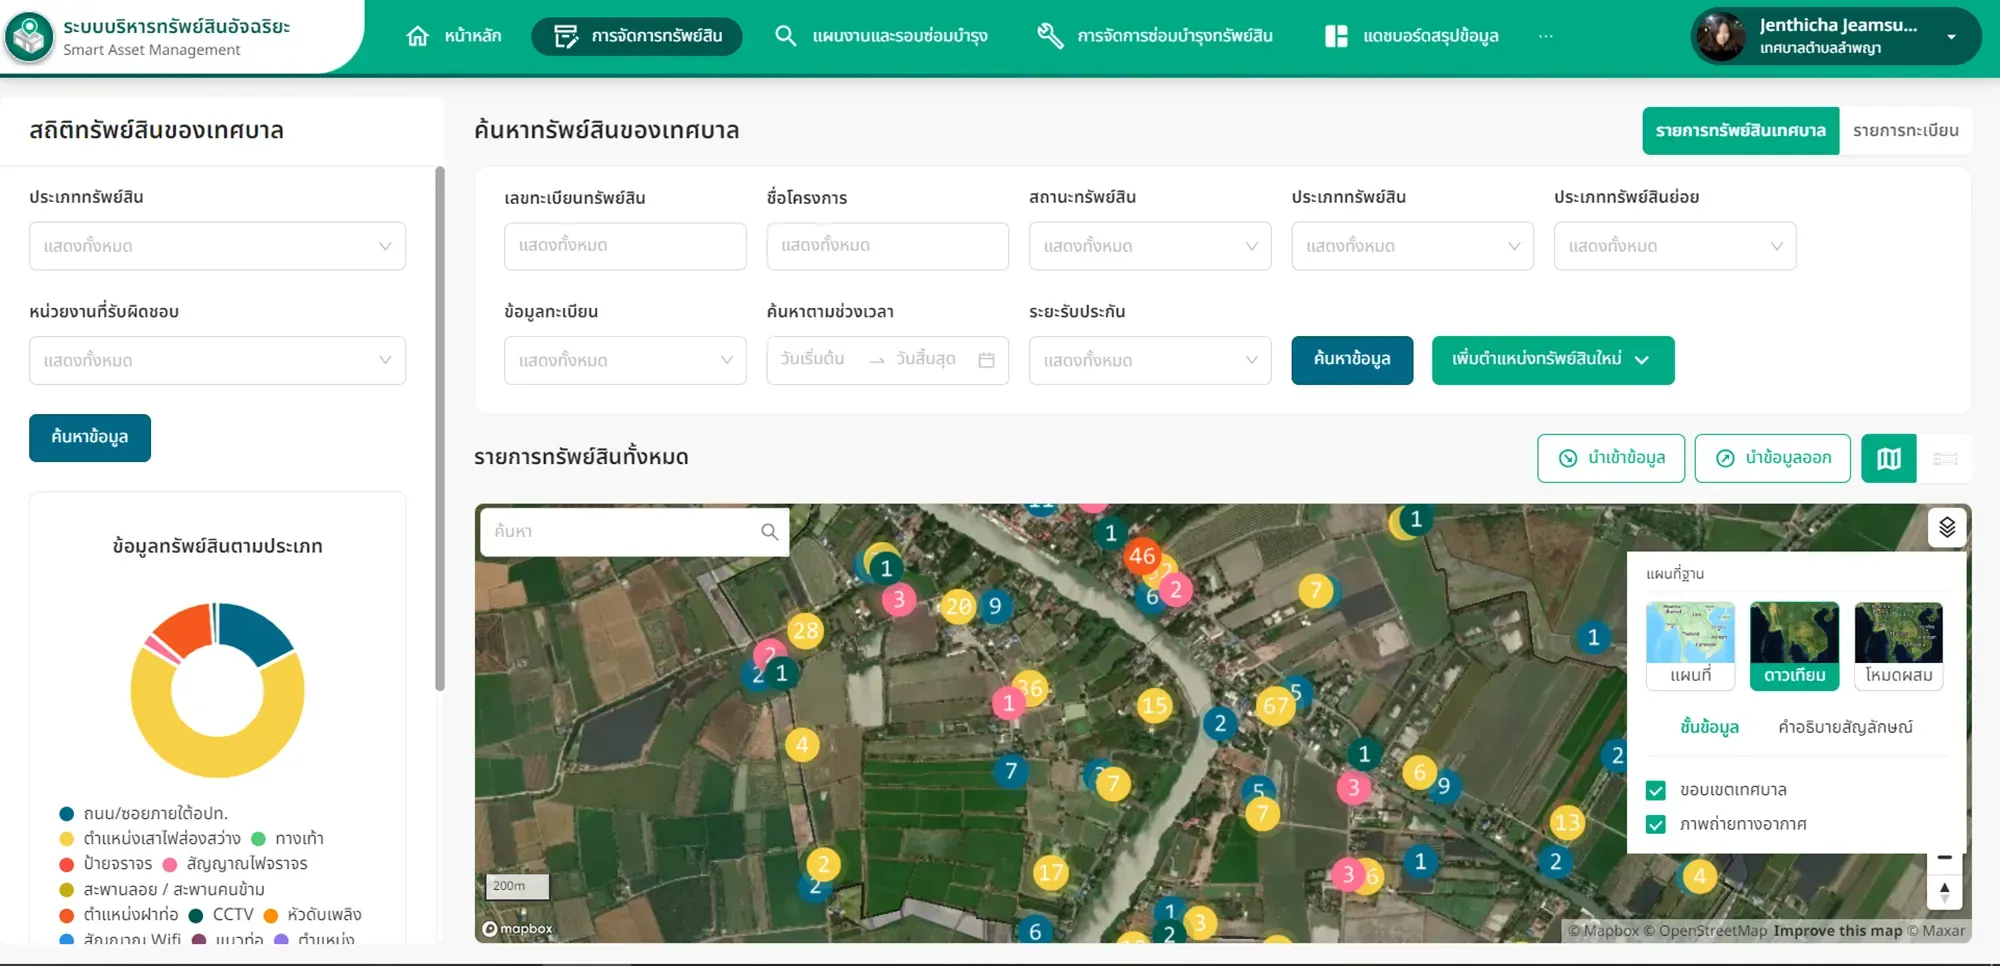The width and height of the screenshot is (2000, 966).
Task: Switch to map view icon
Action: pyautogui.click(x=1889, y=459)
